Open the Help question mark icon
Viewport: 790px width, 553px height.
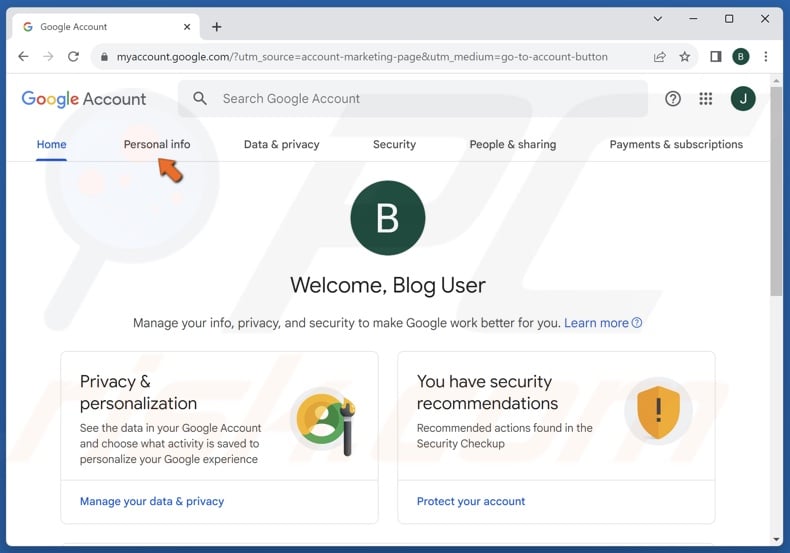(673, 99)
